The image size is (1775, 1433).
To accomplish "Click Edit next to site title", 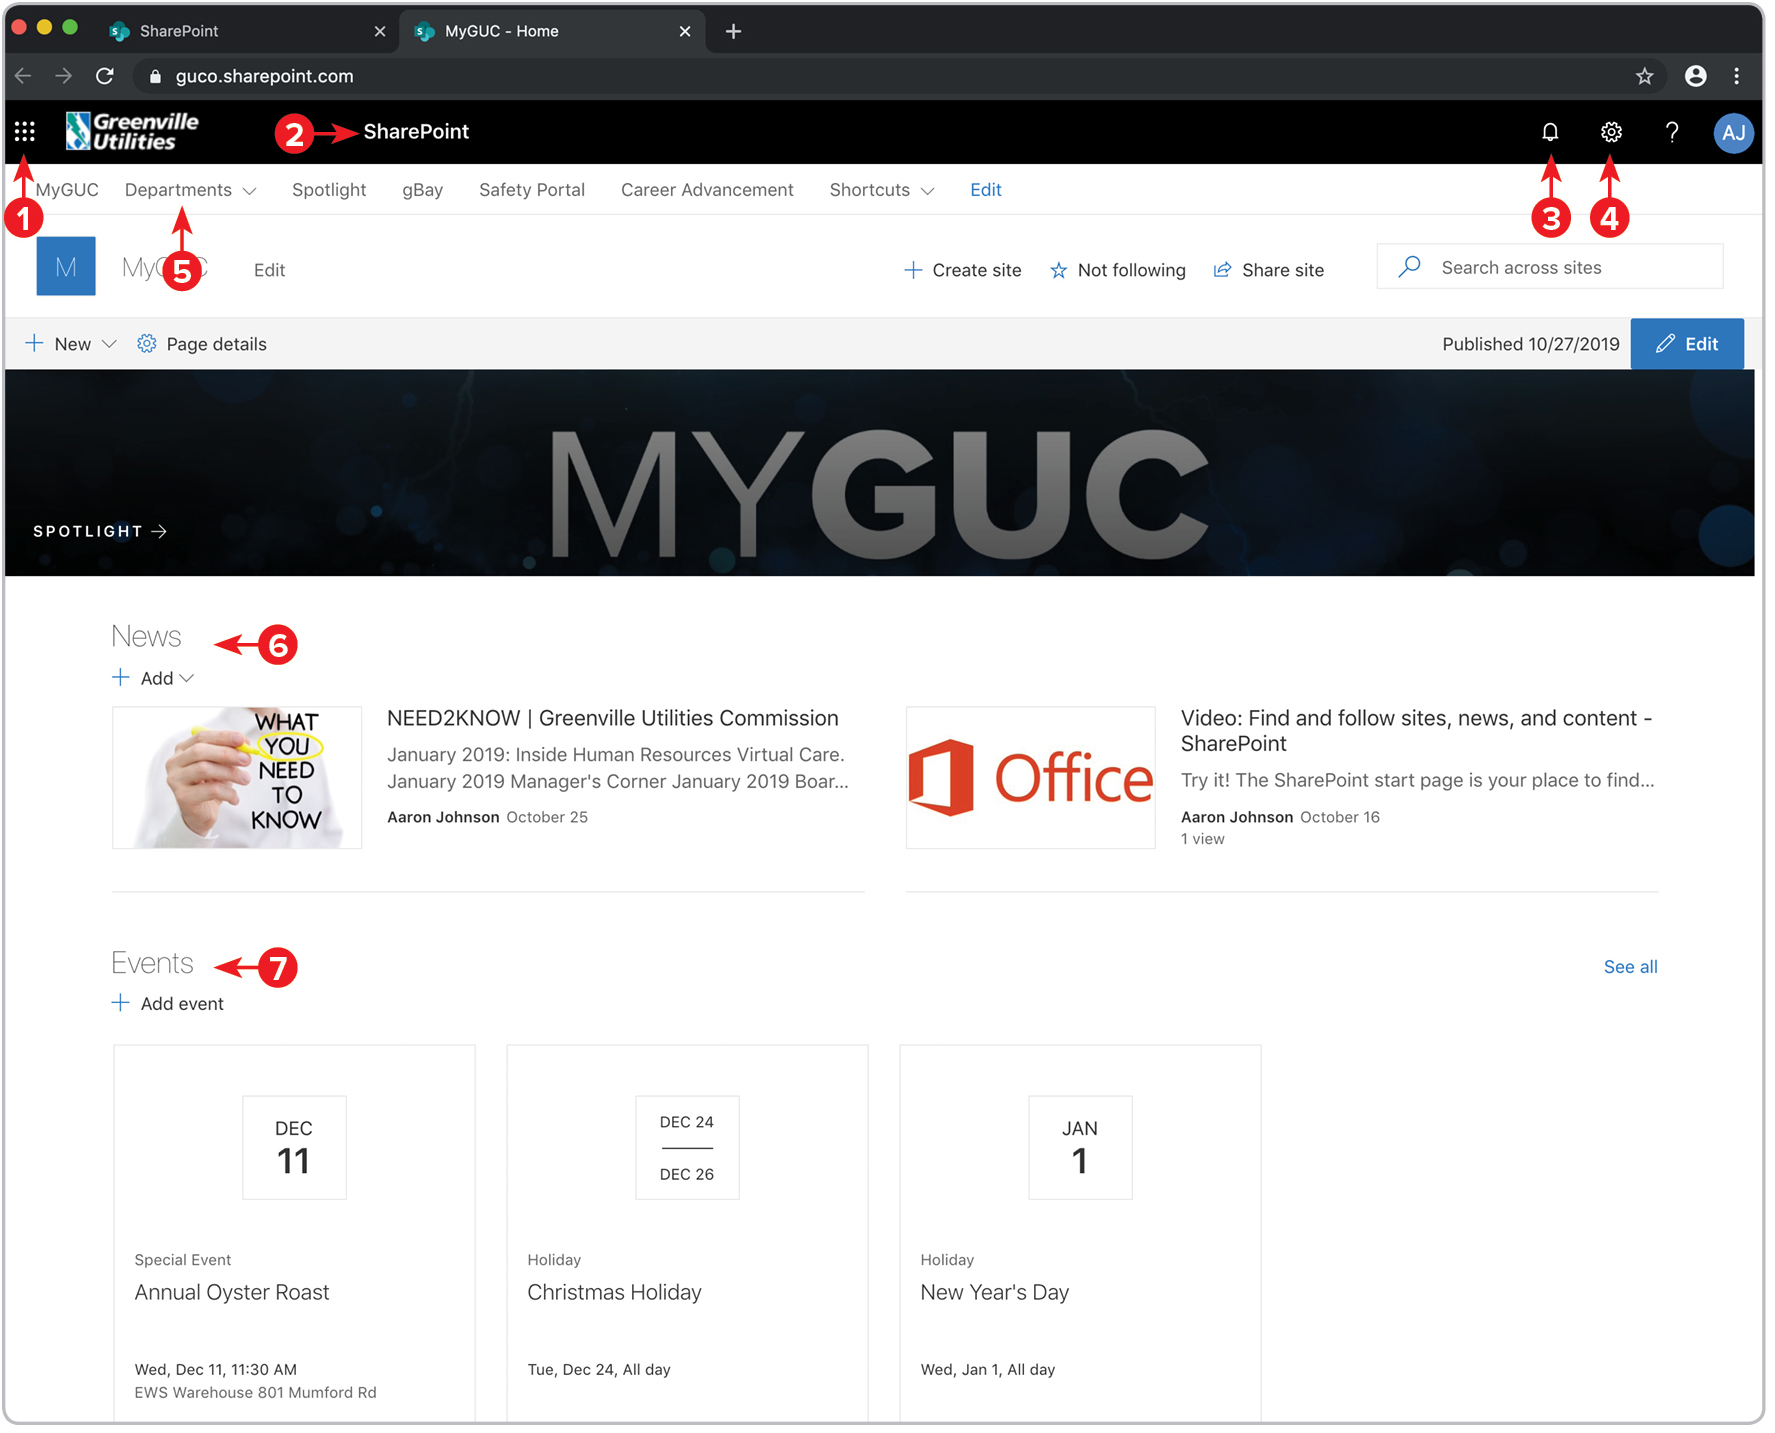I will coord(269,270).
